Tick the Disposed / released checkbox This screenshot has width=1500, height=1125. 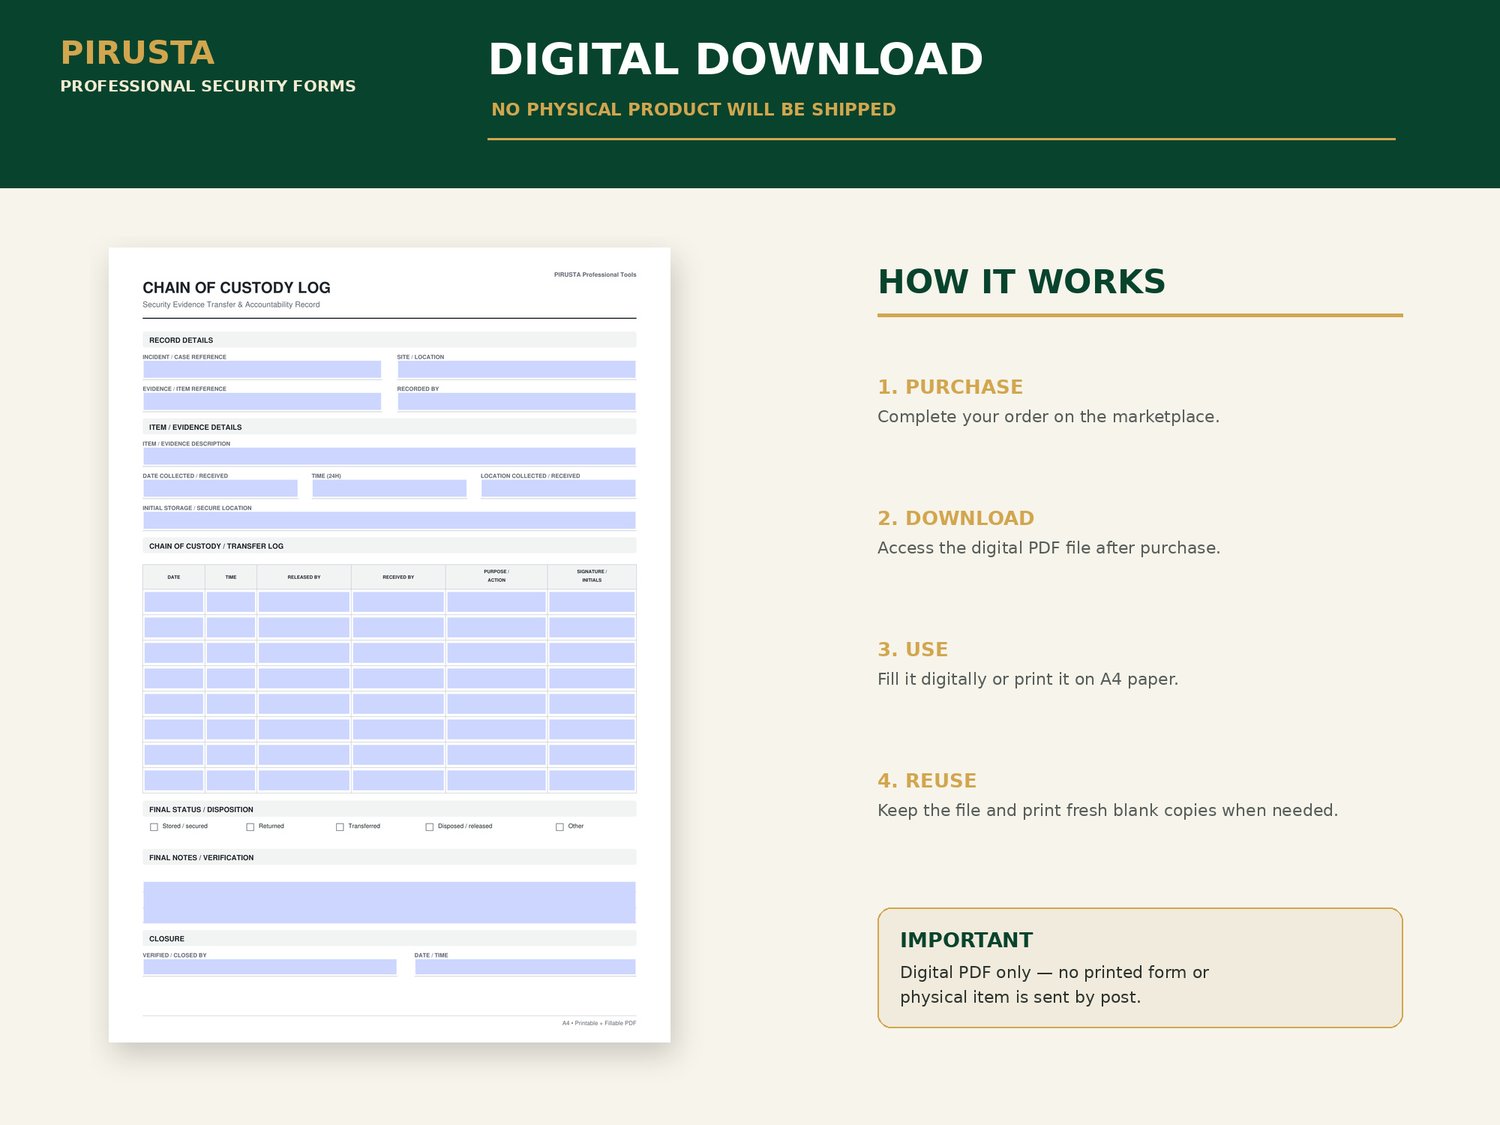[429, 827]
